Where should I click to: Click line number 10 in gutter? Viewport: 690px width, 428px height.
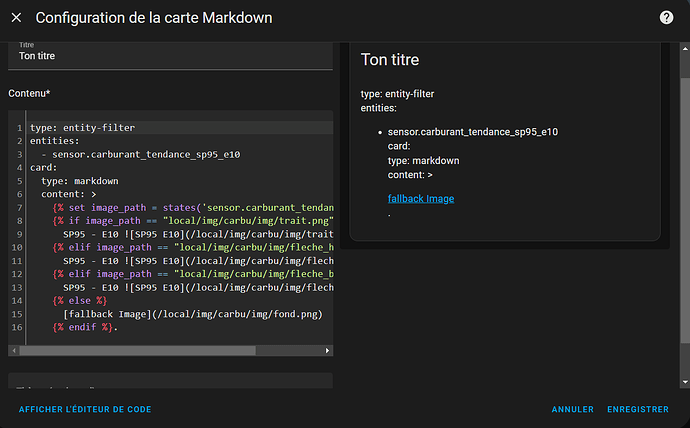(17, 247)
